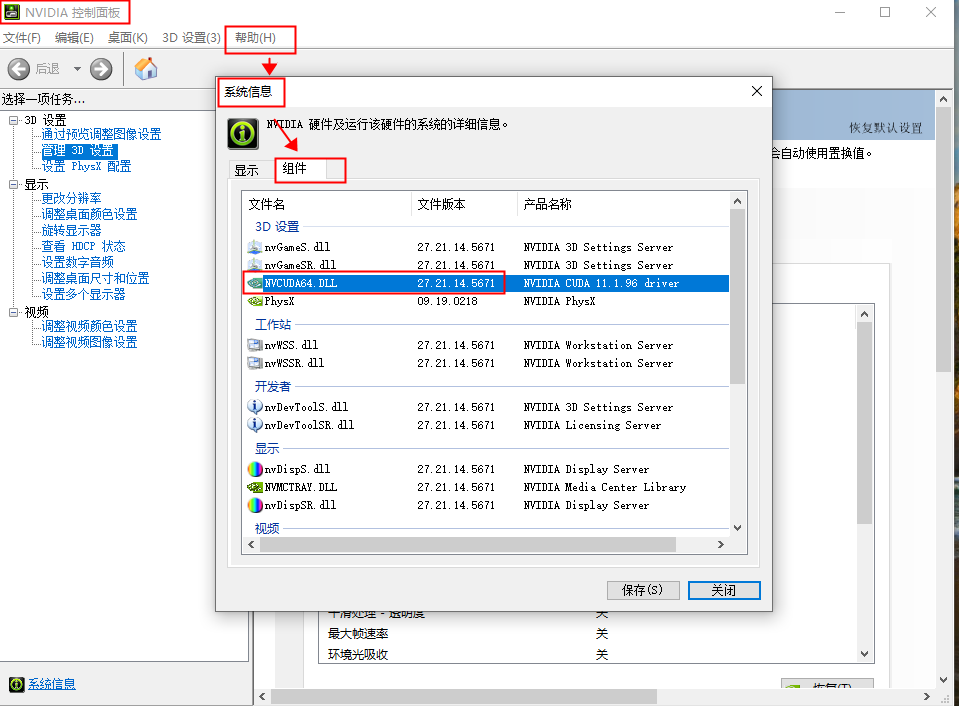This screenshot has height=706, width=959.
Task: Select 设置多个显示器 in the tree
Action: click(83, 294)
